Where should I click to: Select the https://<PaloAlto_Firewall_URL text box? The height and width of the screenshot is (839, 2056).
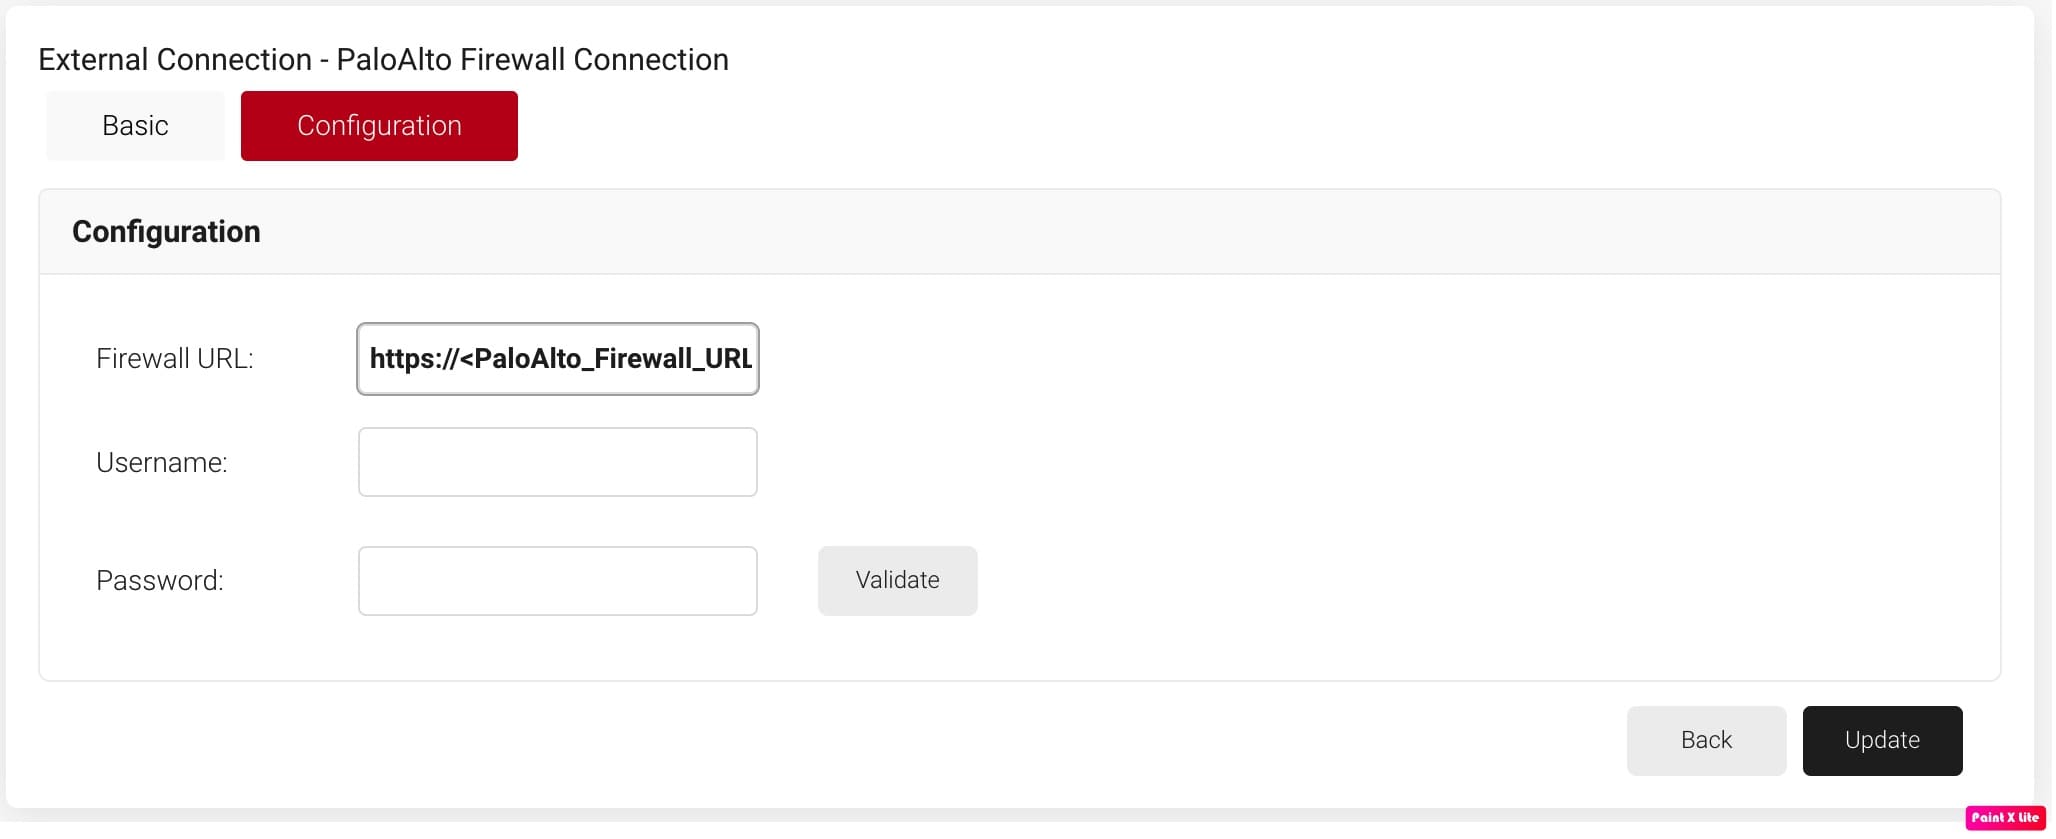click(x=558, y=359)
